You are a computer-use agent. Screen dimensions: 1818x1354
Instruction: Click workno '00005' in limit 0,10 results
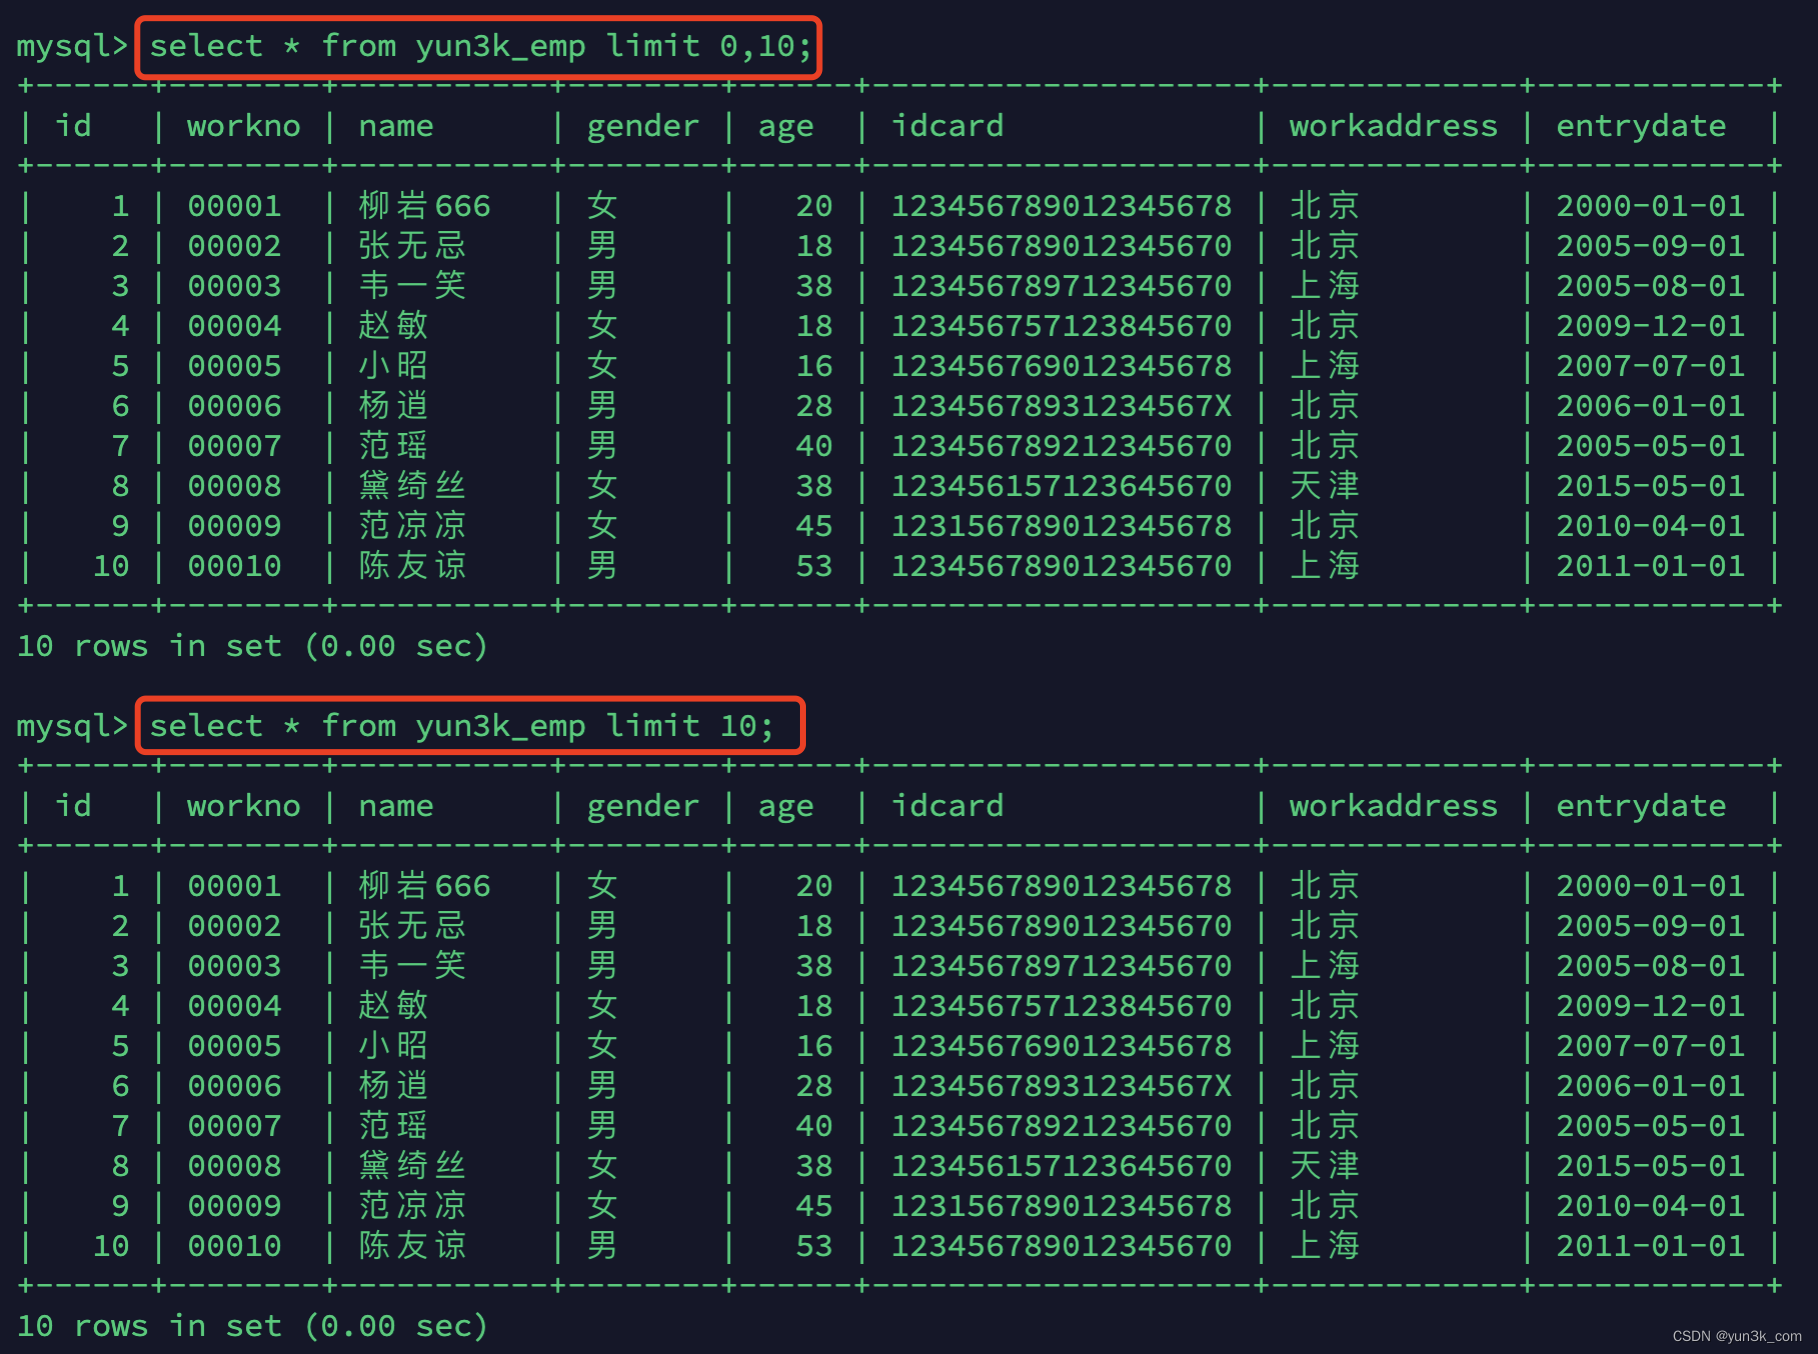(235, 366)
